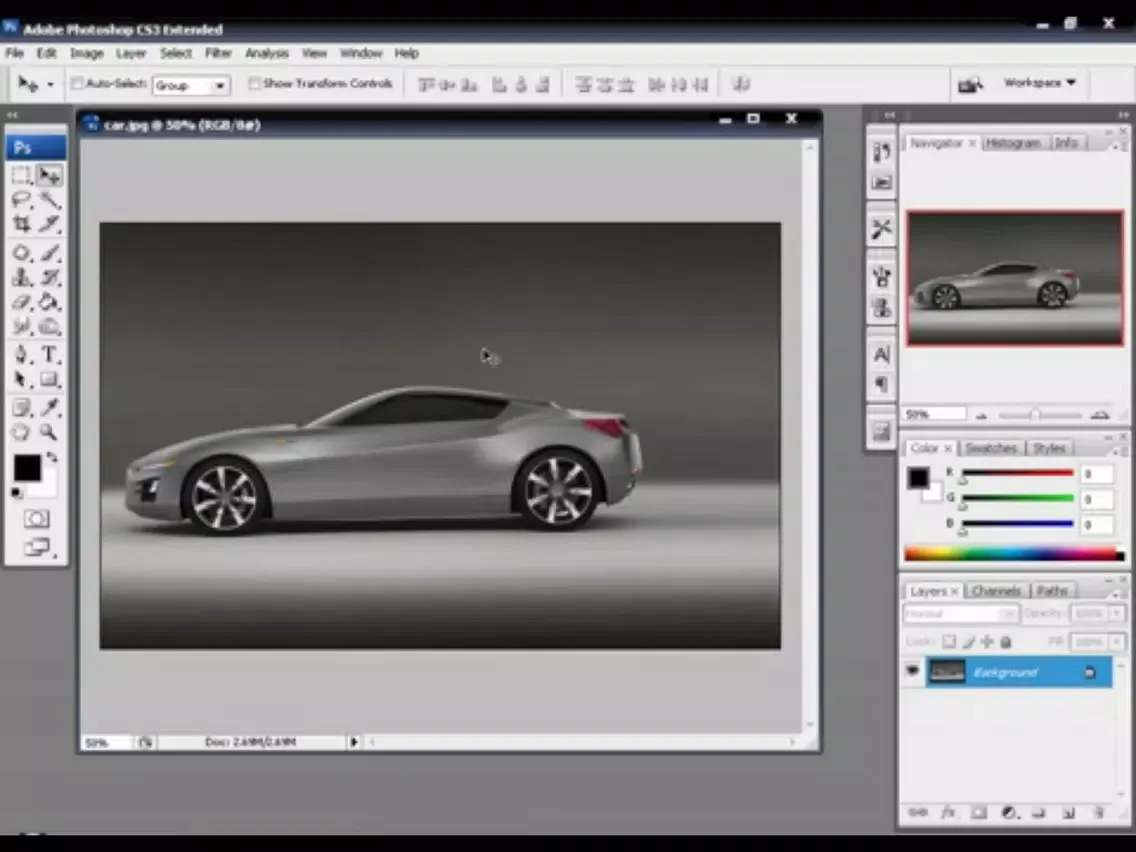Open the Fill slider arrow
The image size is (1136, 852).
click(1116, 642)
